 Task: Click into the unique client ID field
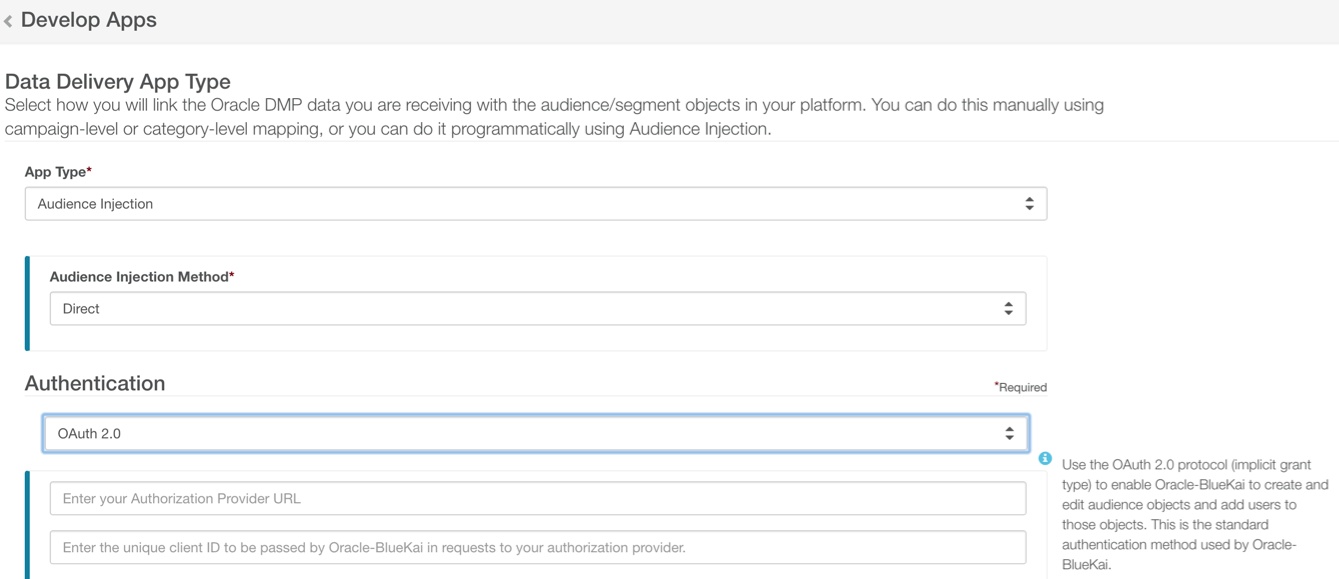point(537,547)
